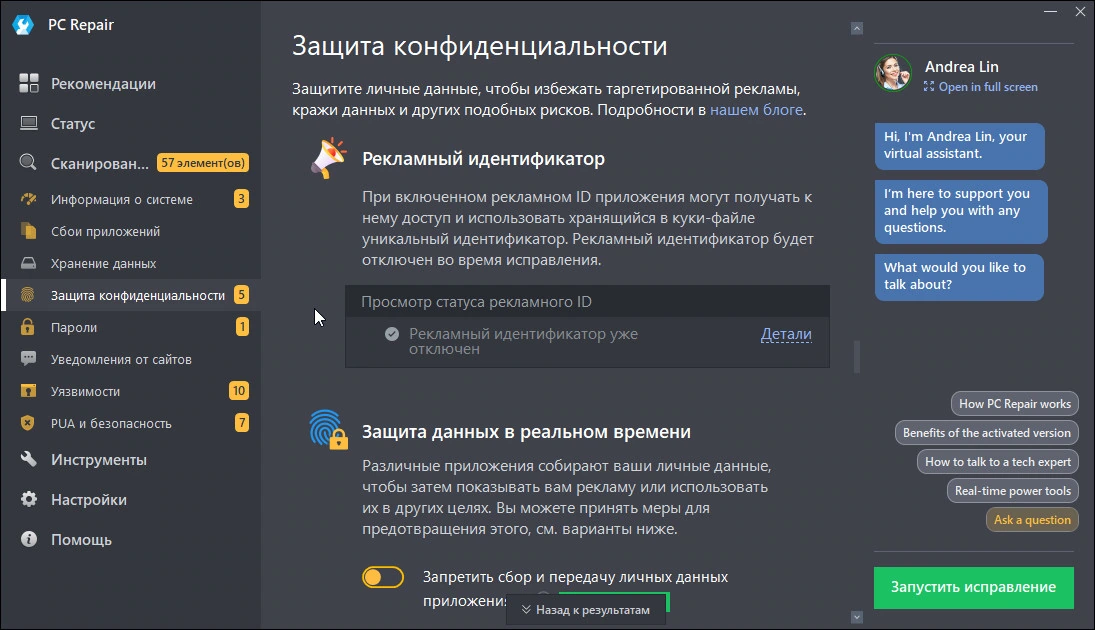Click the Помощь info icon
The height and width of the screenshot is (630, 1095).
point(29,539)
